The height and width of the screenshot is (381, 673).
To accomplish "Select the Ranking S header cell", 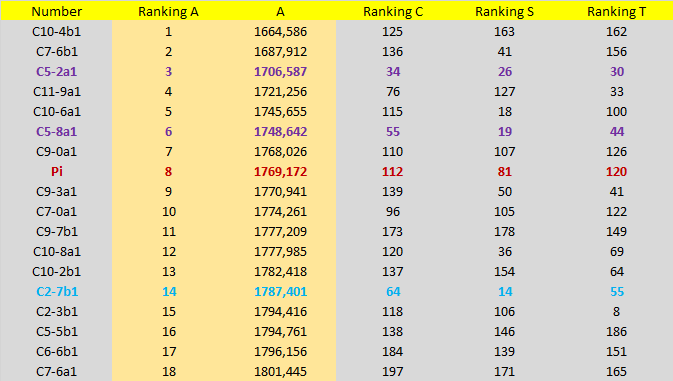I will (504, 12).
